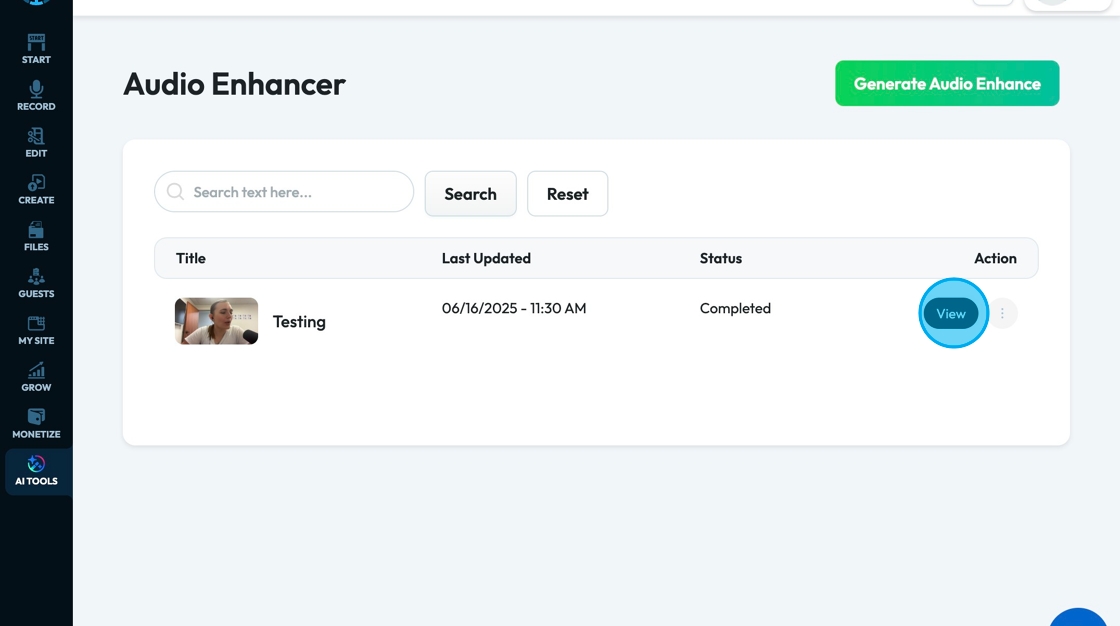Go to the GUESTS section

click(36, 283)
